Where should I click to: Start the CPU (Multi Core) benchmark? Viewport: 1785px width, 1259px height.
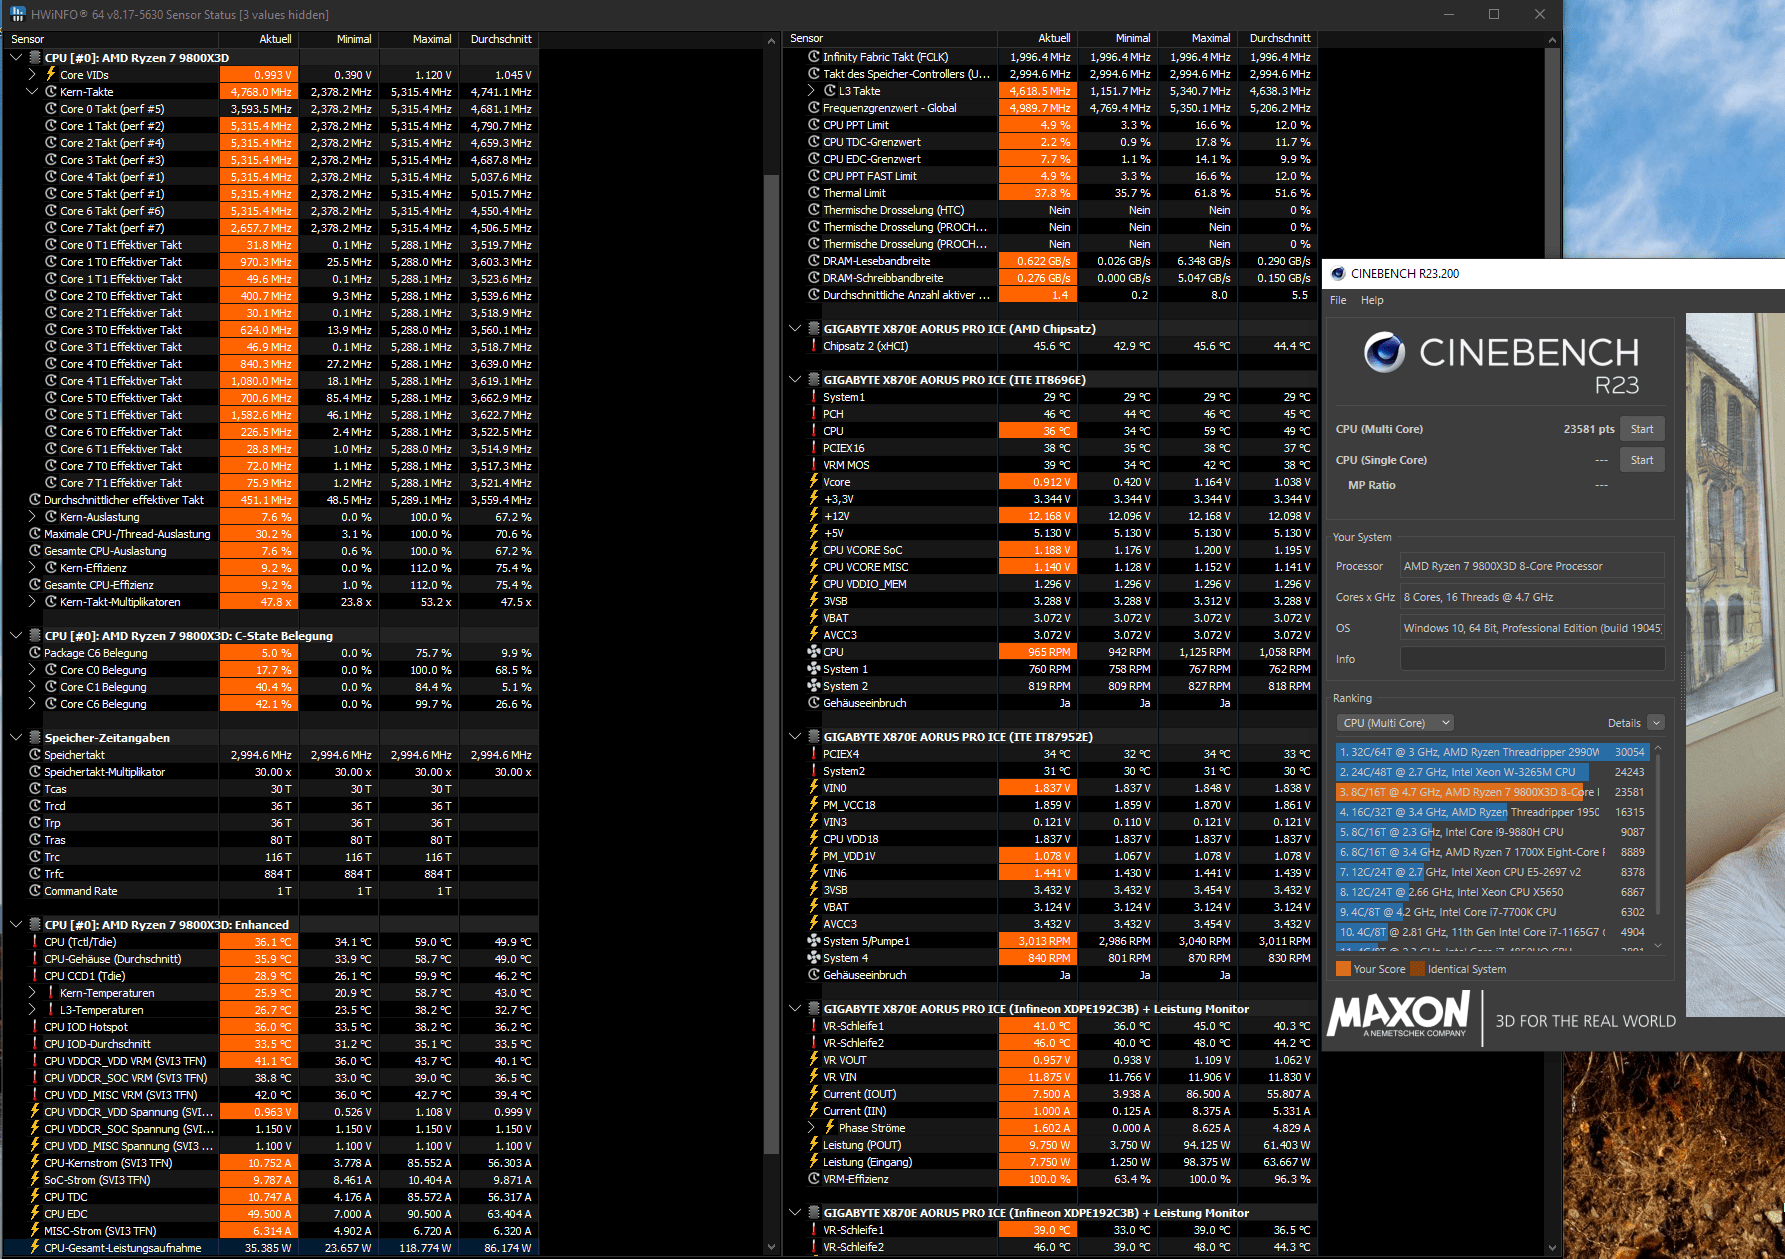1642,429
